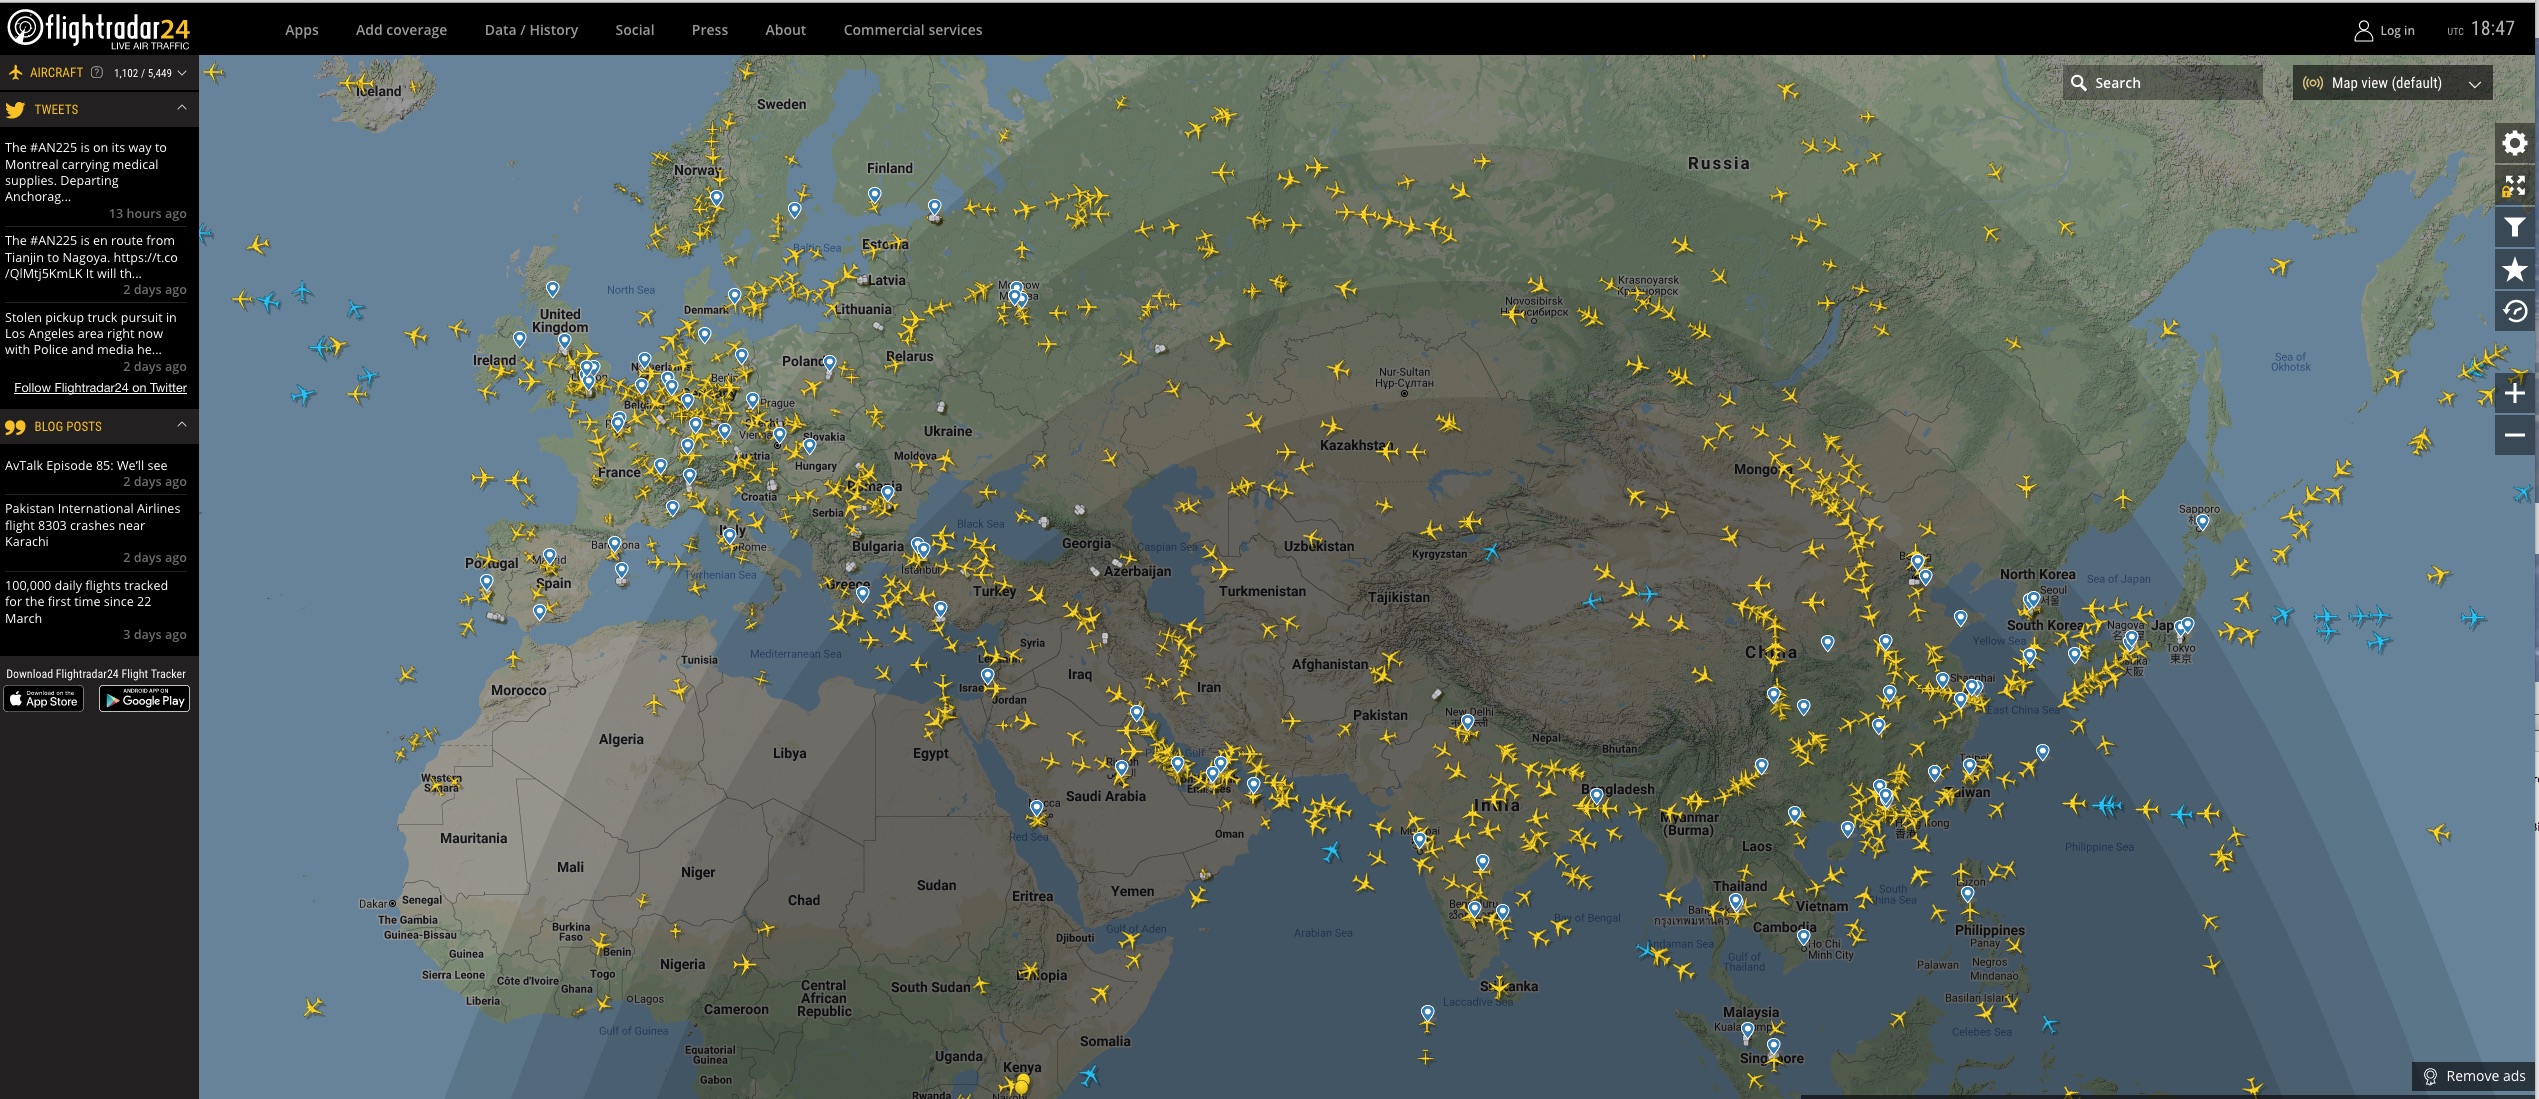
Task: Click the Aircraft plane icon in sidebar
Action: [15, 72]
